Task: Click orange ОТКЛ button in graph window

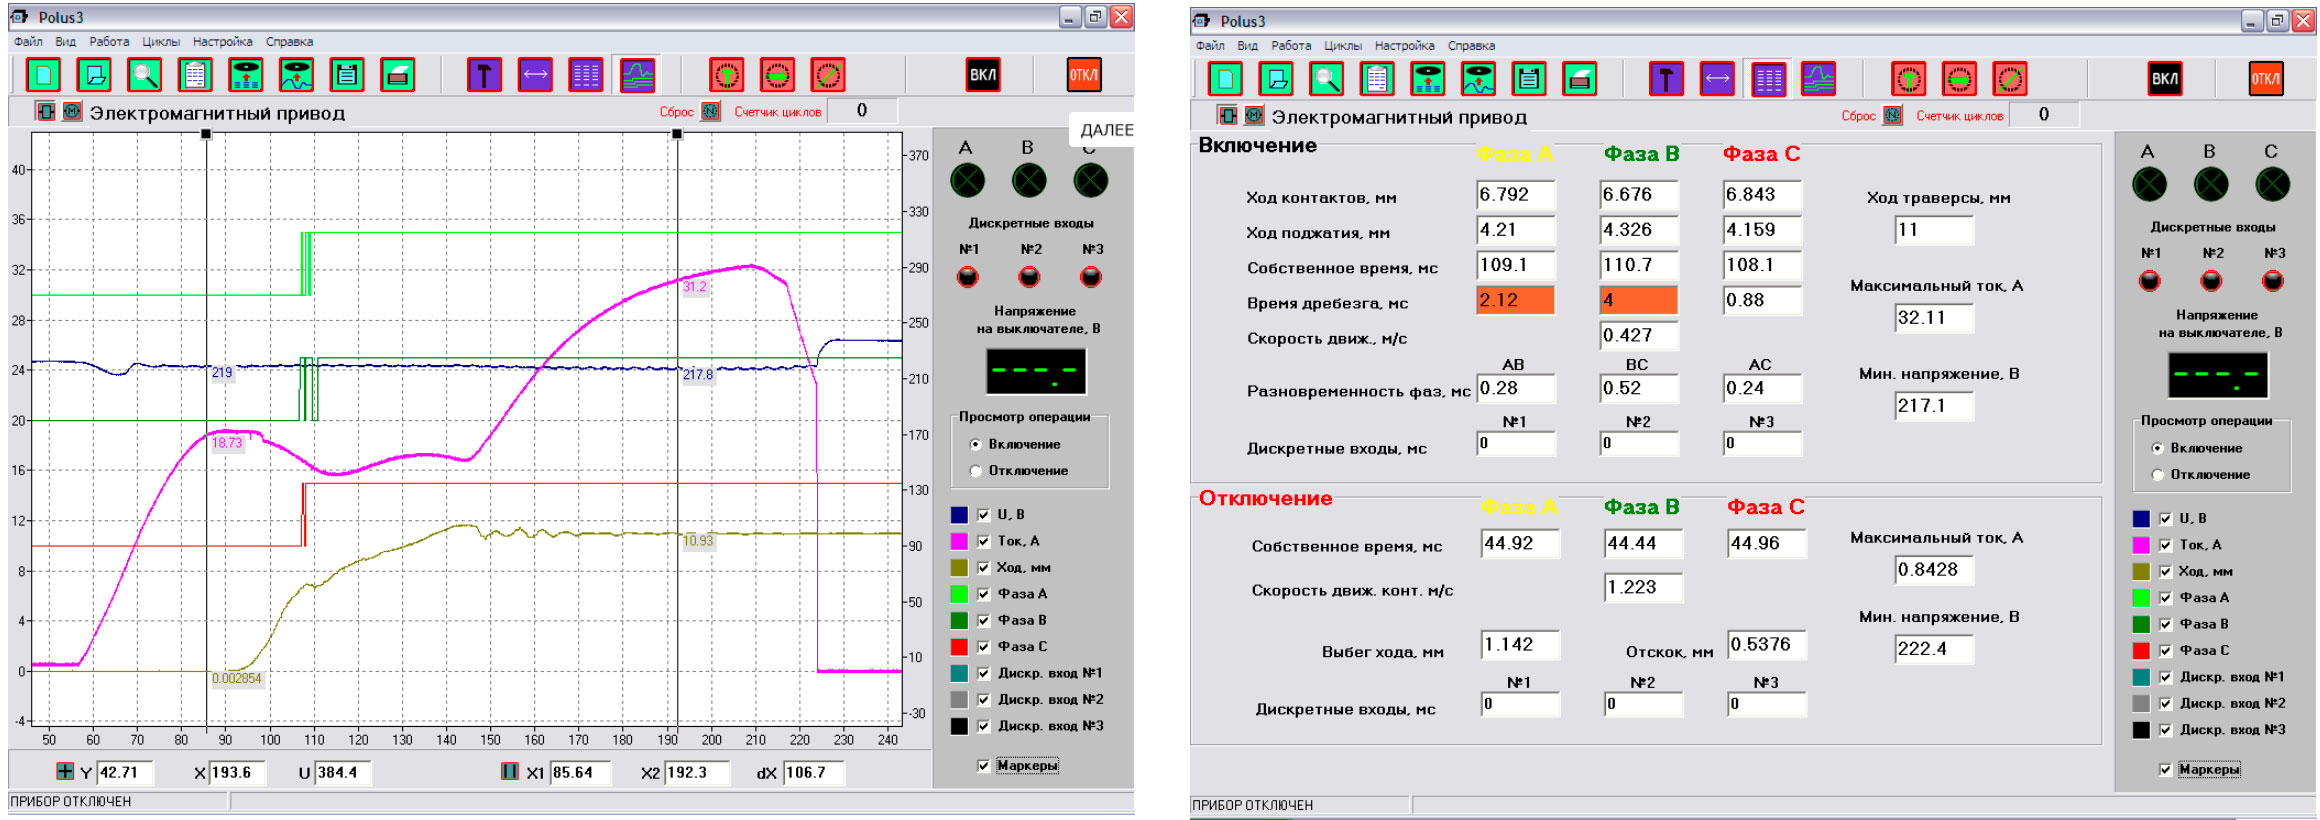Action: pyautogui.click(x=1084, y=75)
